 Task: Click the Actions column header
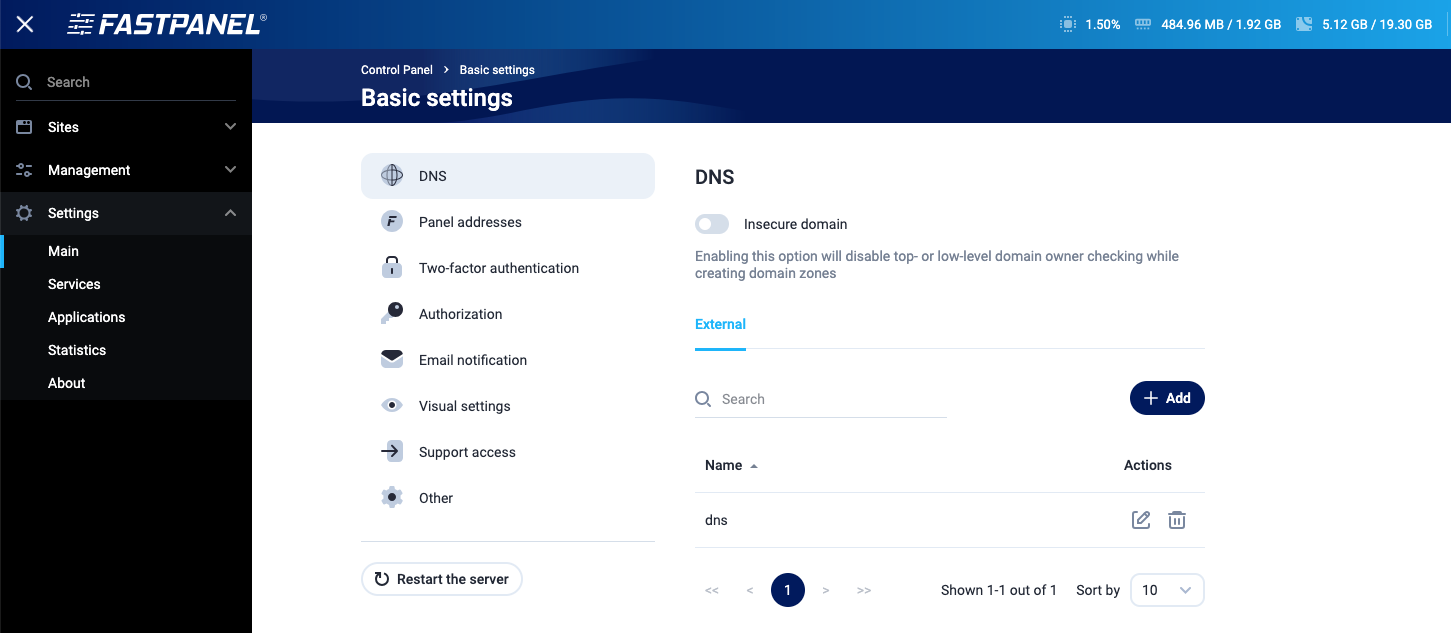tap(1148, 465)
